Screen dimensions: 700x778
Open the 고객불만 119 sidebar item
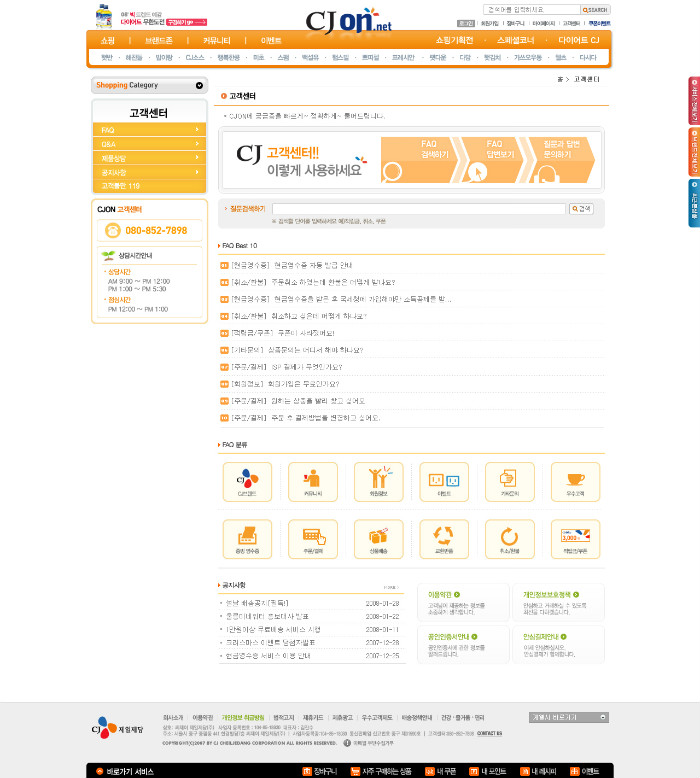coord(149,186)
